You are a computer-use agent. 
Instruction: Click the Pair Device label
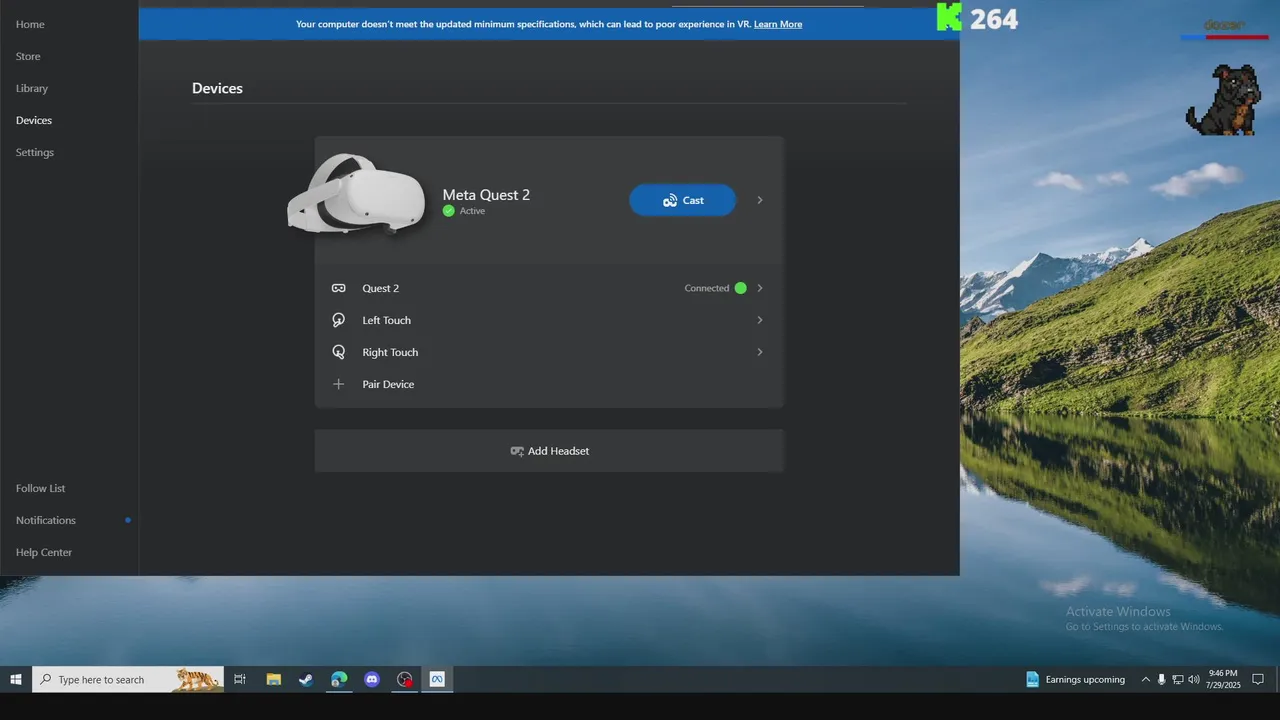[388, 384]
